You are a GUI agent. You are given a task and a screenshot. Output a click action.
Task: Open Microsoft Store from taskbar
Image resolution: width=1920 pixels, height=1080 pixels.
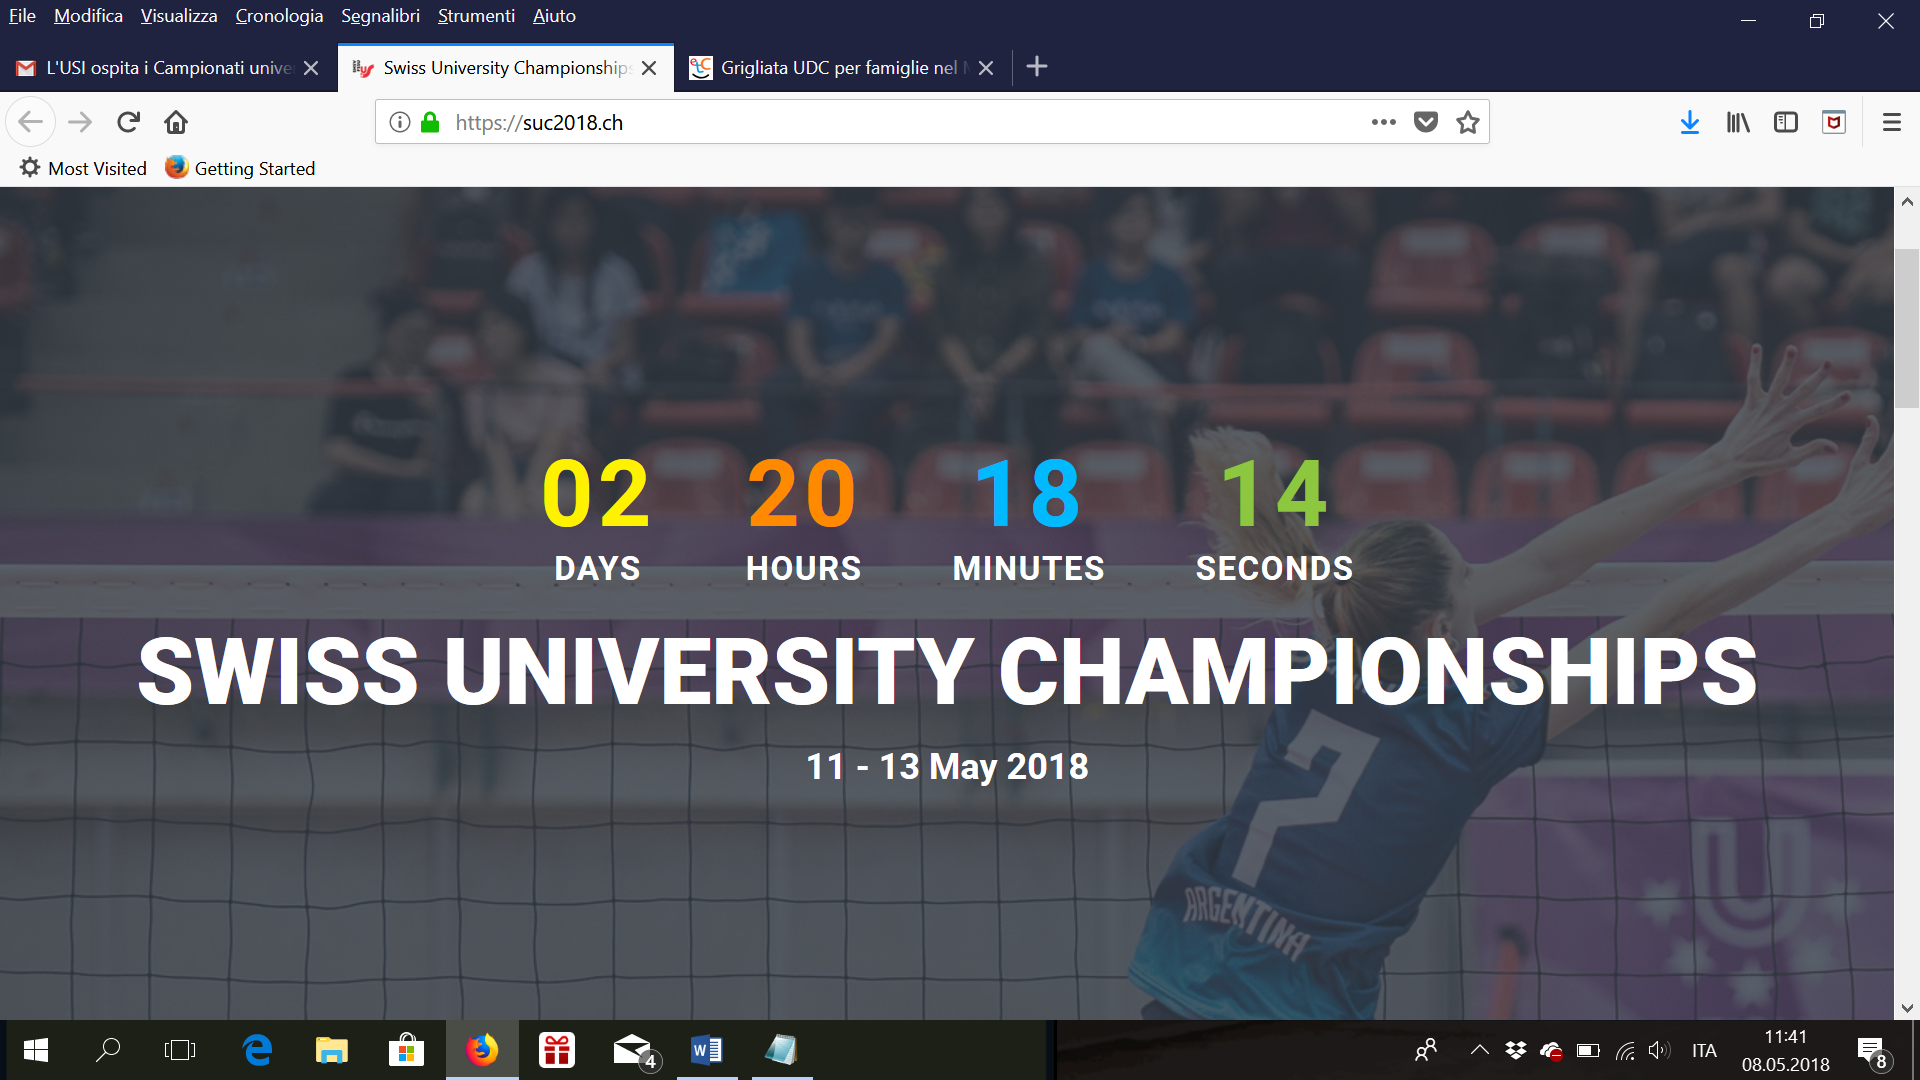tap(406, 1050)
